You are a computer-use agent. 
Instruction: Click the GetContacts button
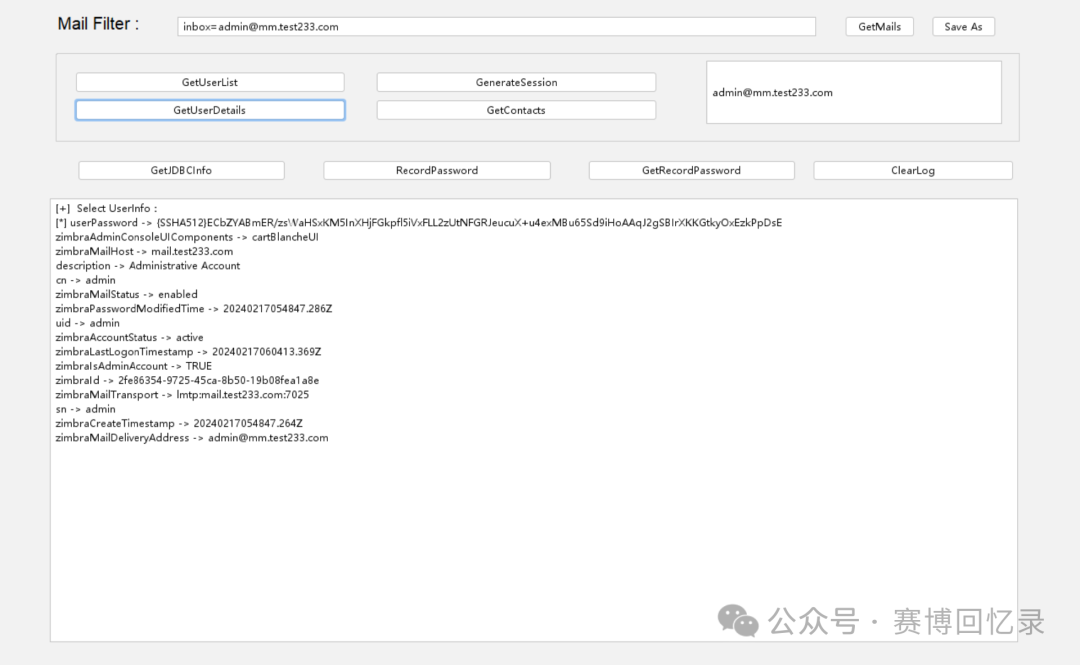click(516, 110)
